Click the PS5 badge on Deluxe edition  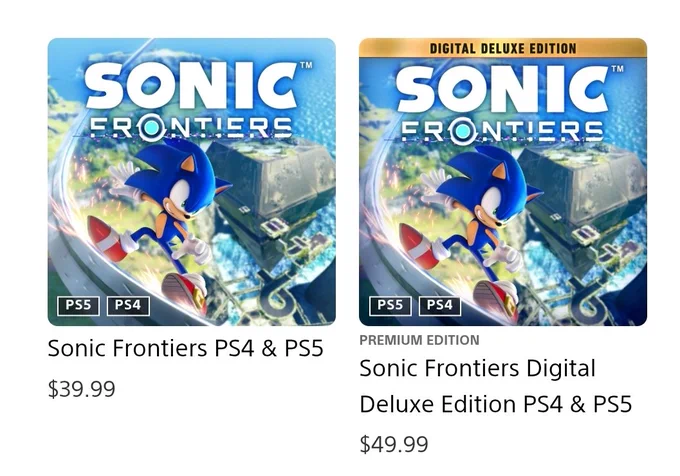390,306
